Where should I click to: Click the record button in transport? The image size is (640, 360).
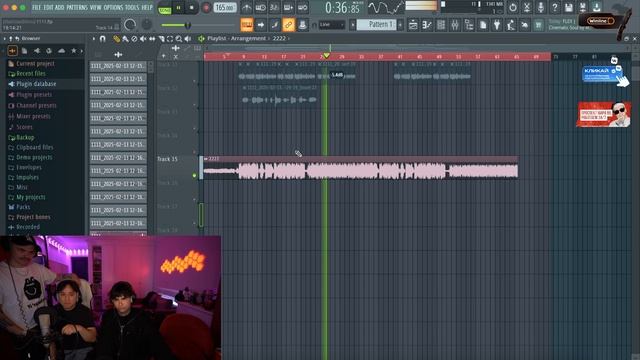[x=206, y=8]
